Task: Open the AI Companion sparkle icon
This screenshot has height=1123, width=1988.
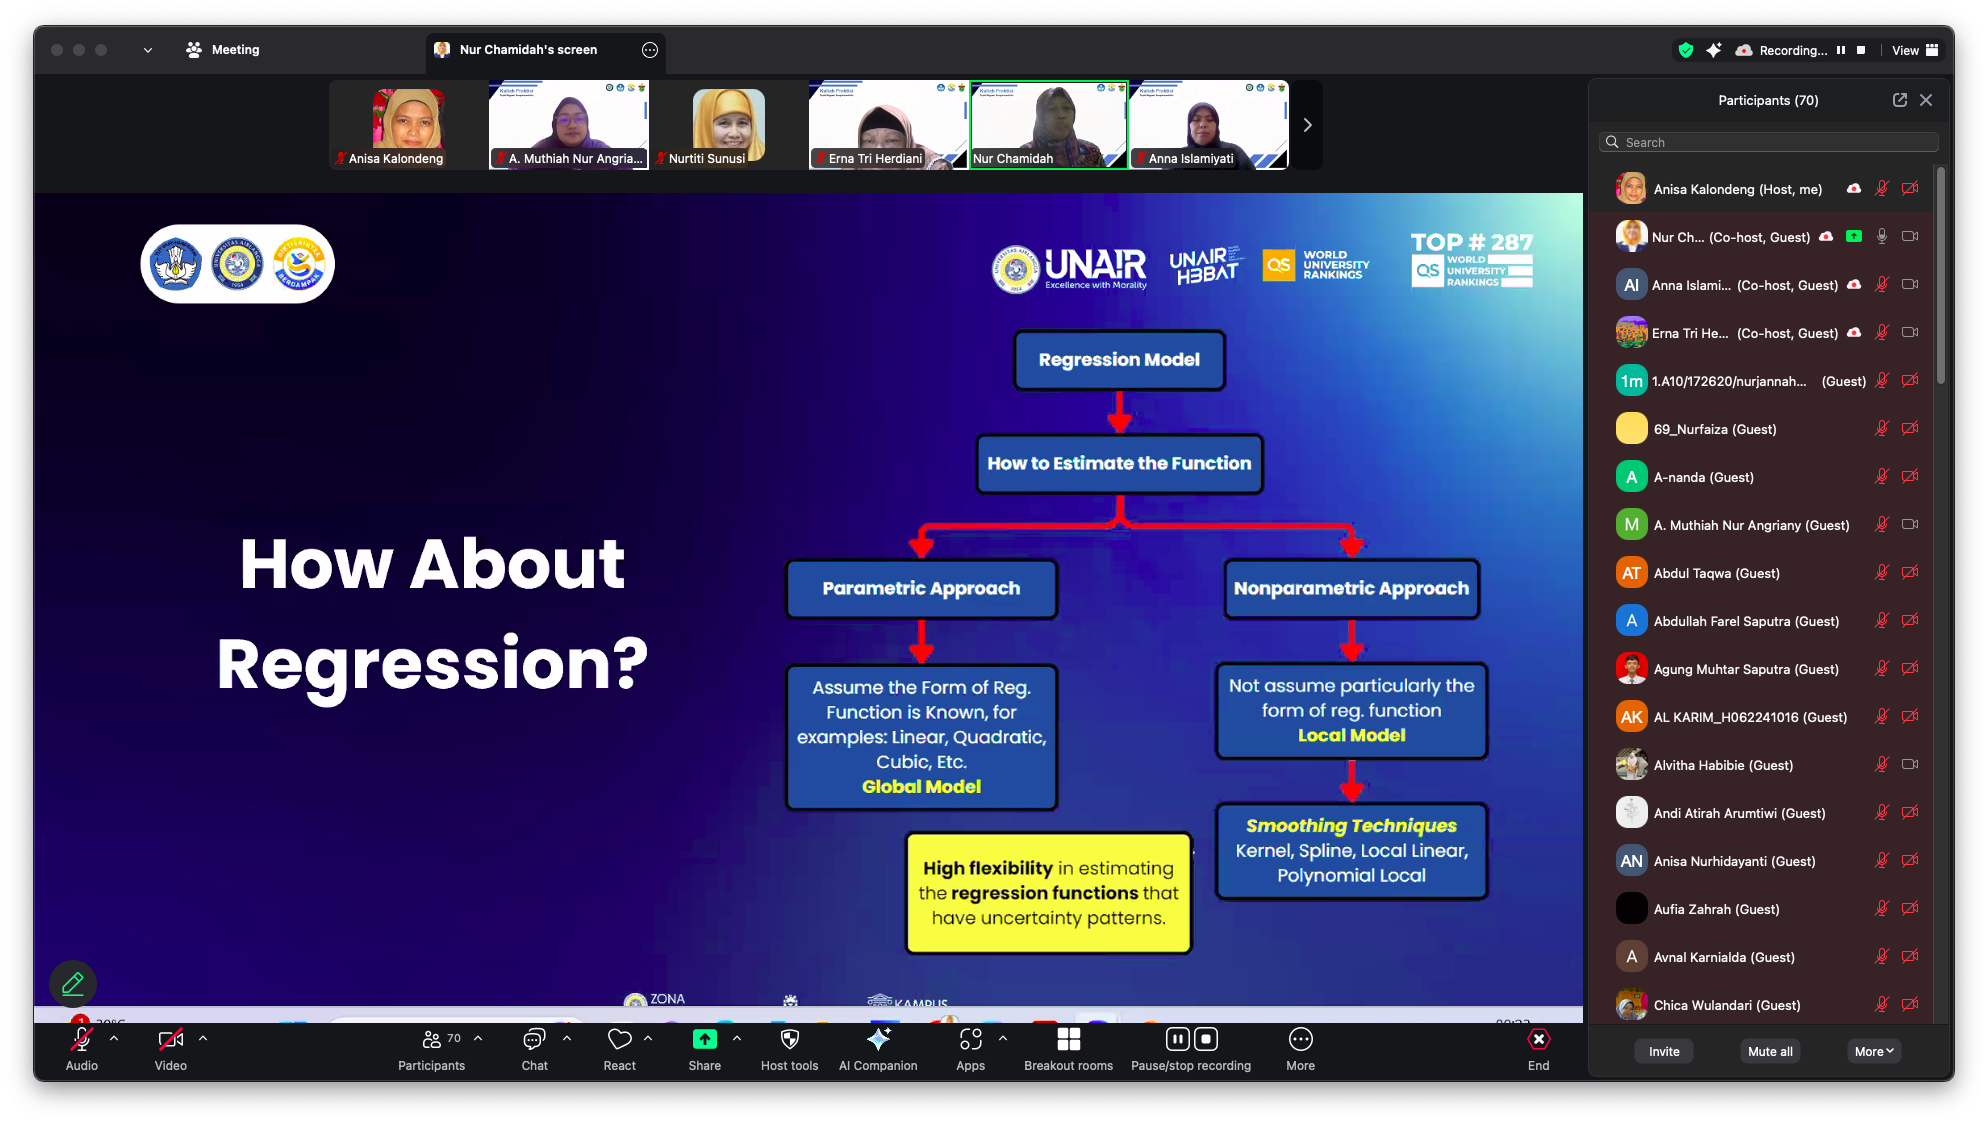Action: (878, 1040)
